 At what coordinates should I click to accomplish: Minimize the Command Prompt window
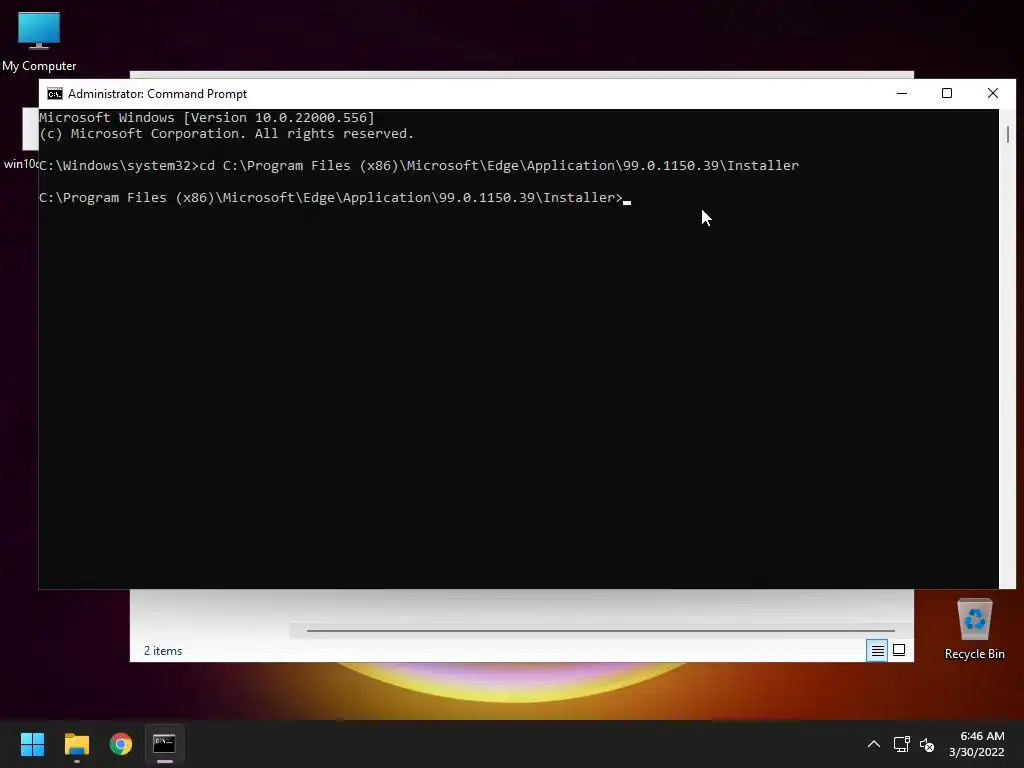(902, 93)
